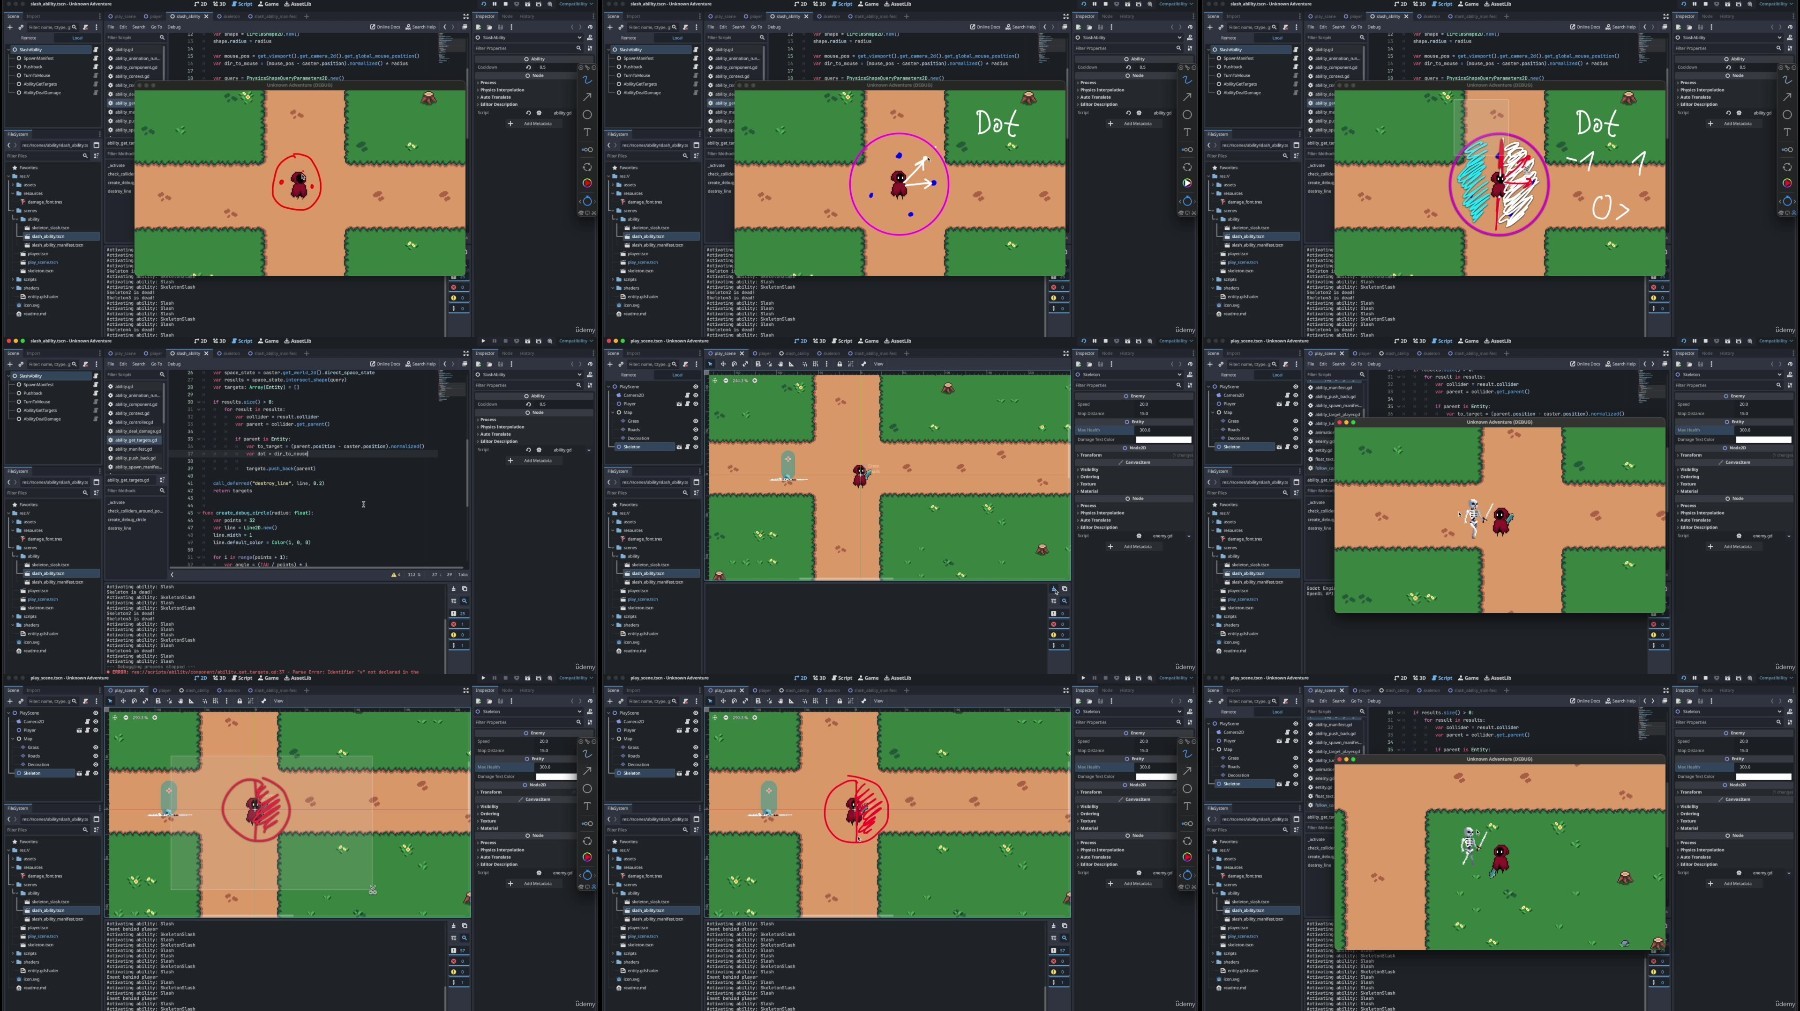Enable grid snap icon in empty-output frame
The width and height of the screenshot is (1800, 1011).
[815, 364]
